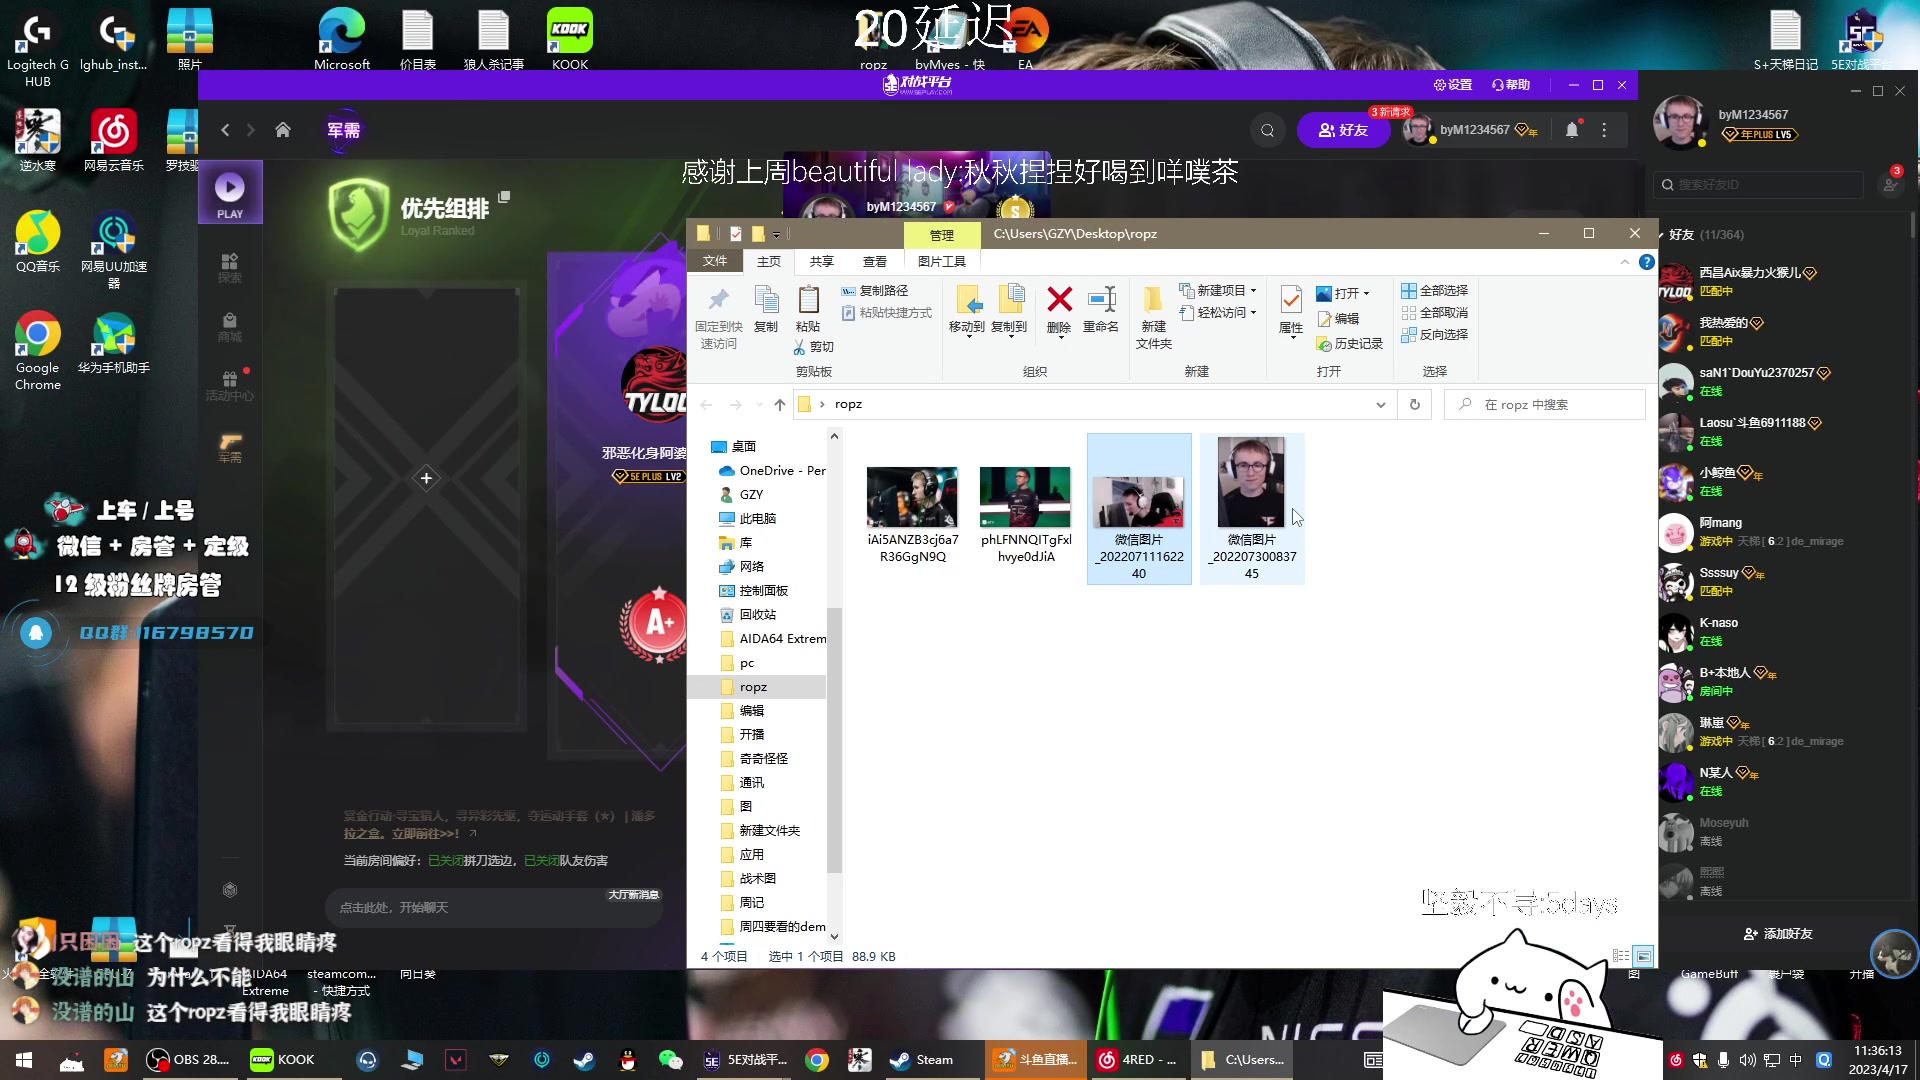Click the Windows Start button
1920x1080 pixels.
coord(24,1060)
